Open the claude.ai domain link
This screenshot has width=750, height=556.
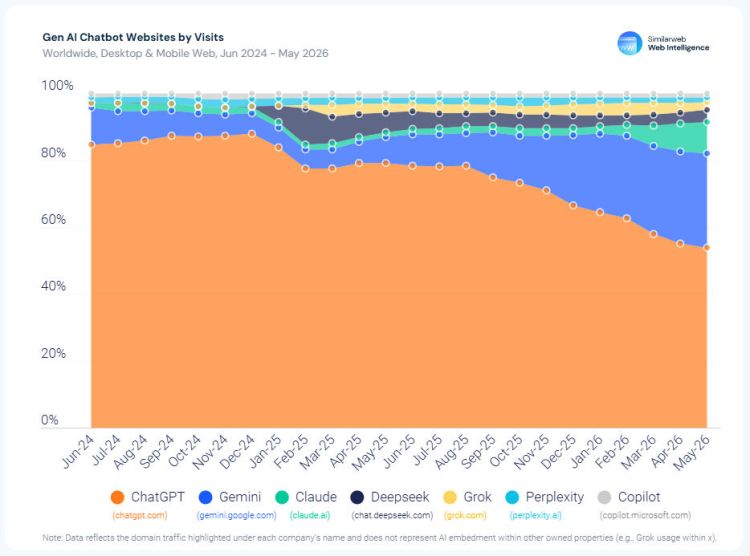point(310,515)
